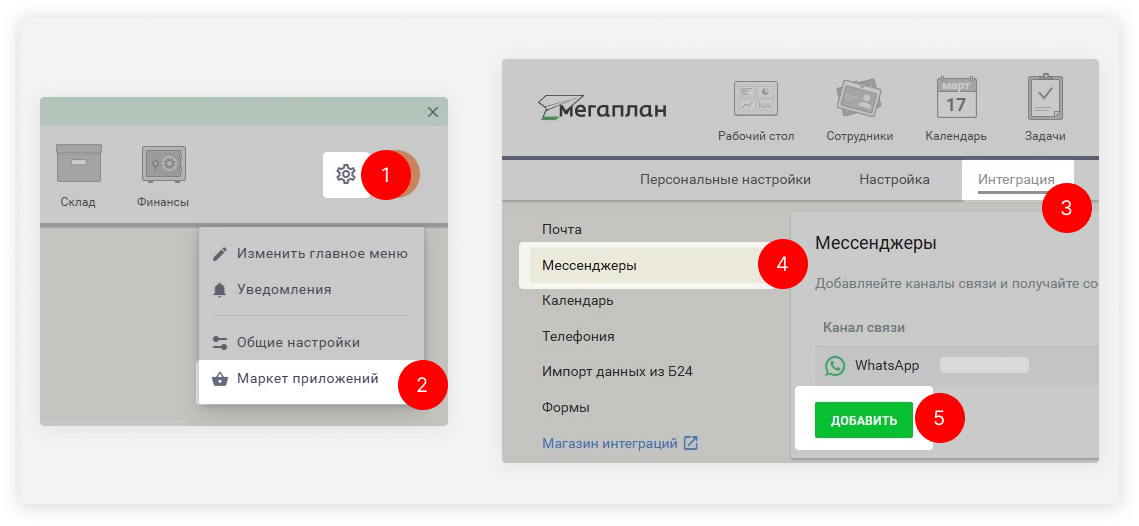Open Рабочий стол dashboard icon
Screen dimensions: 1139x526
[755, 99]
